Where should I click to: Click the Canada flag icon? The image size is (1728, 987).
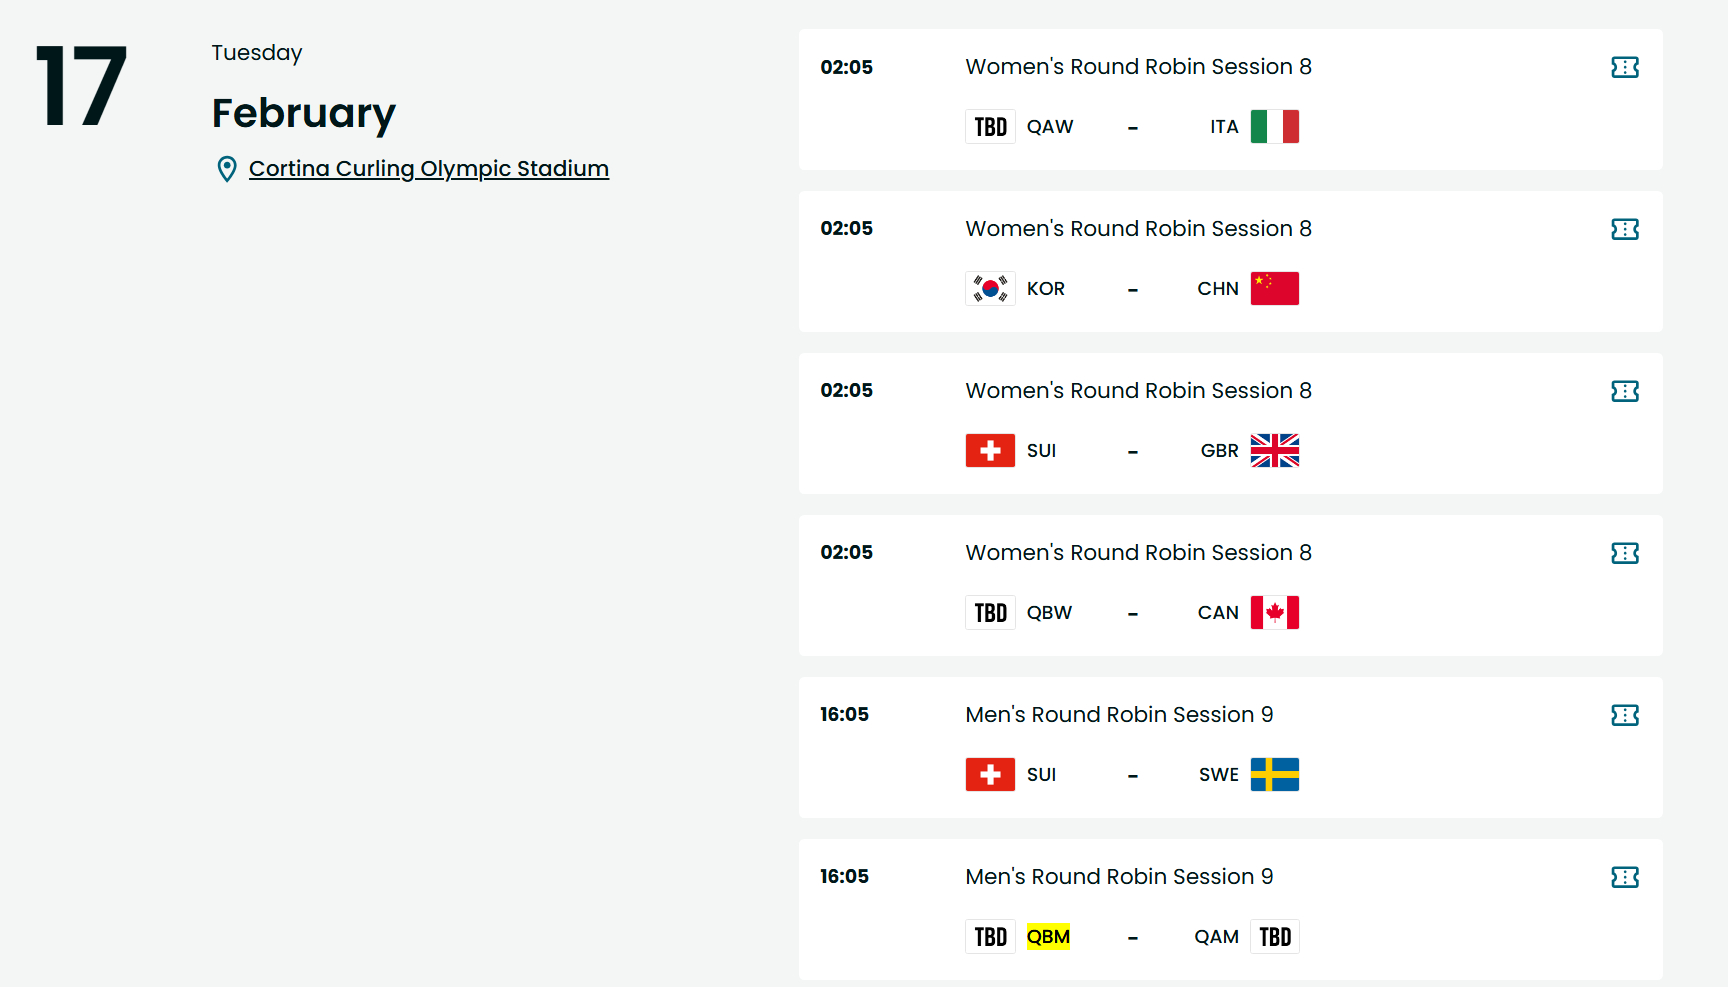[1275, 613]
